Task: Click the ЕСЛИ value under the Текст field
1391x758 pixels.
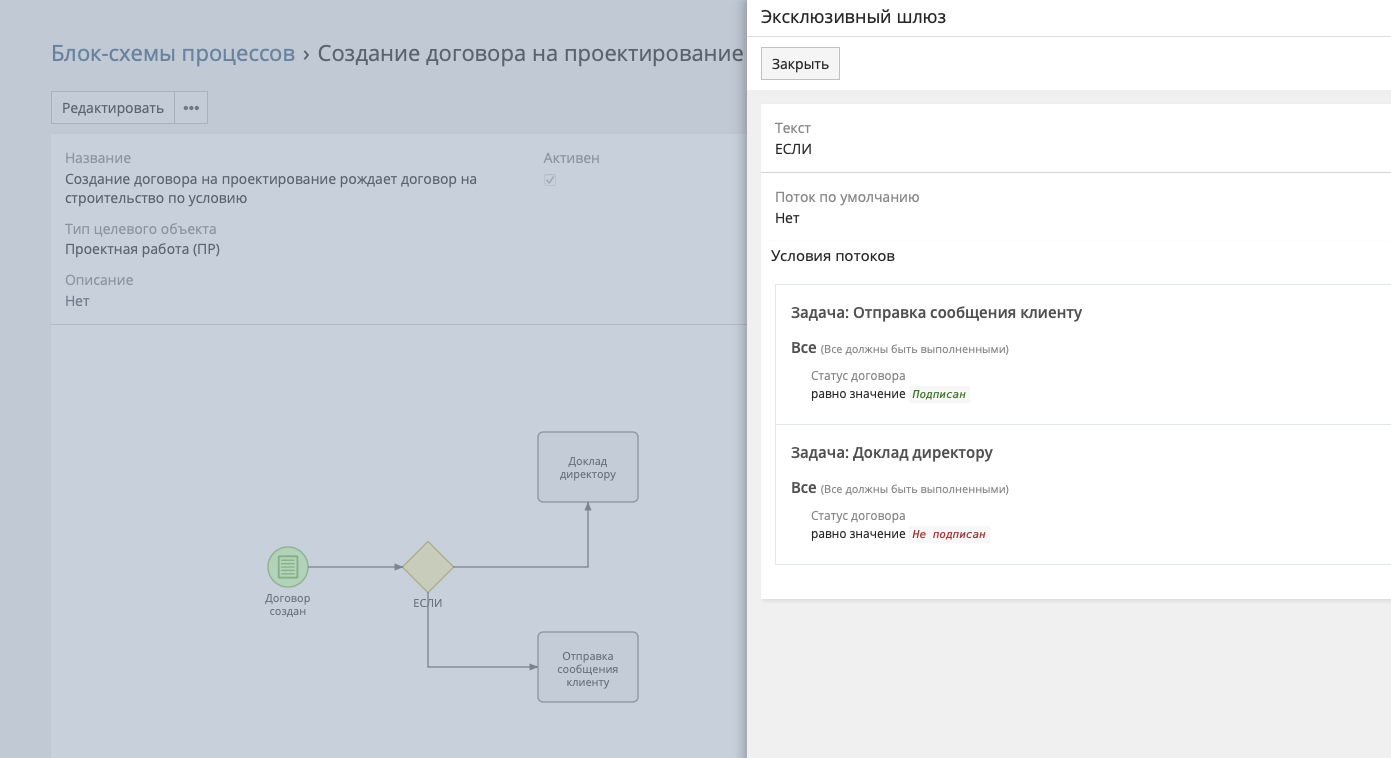Action: tap(793, 149)
